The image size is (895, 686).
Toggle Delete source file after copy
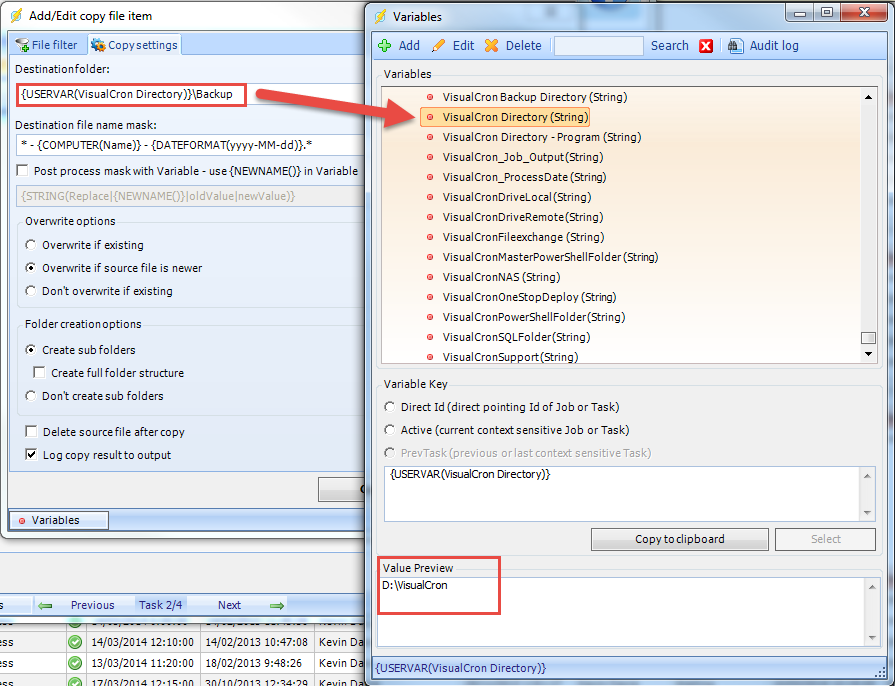pyautogui.click(x=31, y=432)
